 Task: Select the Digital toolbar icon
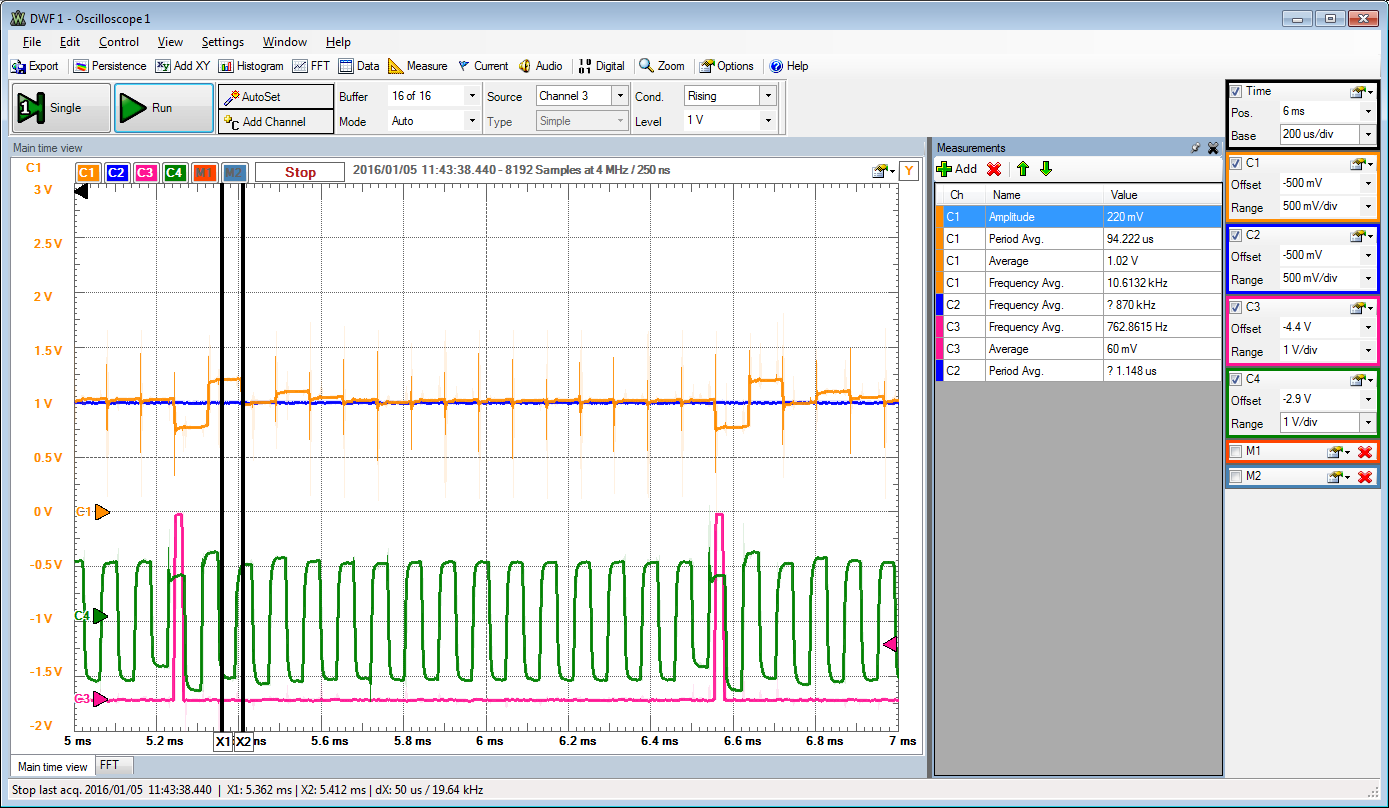click(x=601, y=66)
